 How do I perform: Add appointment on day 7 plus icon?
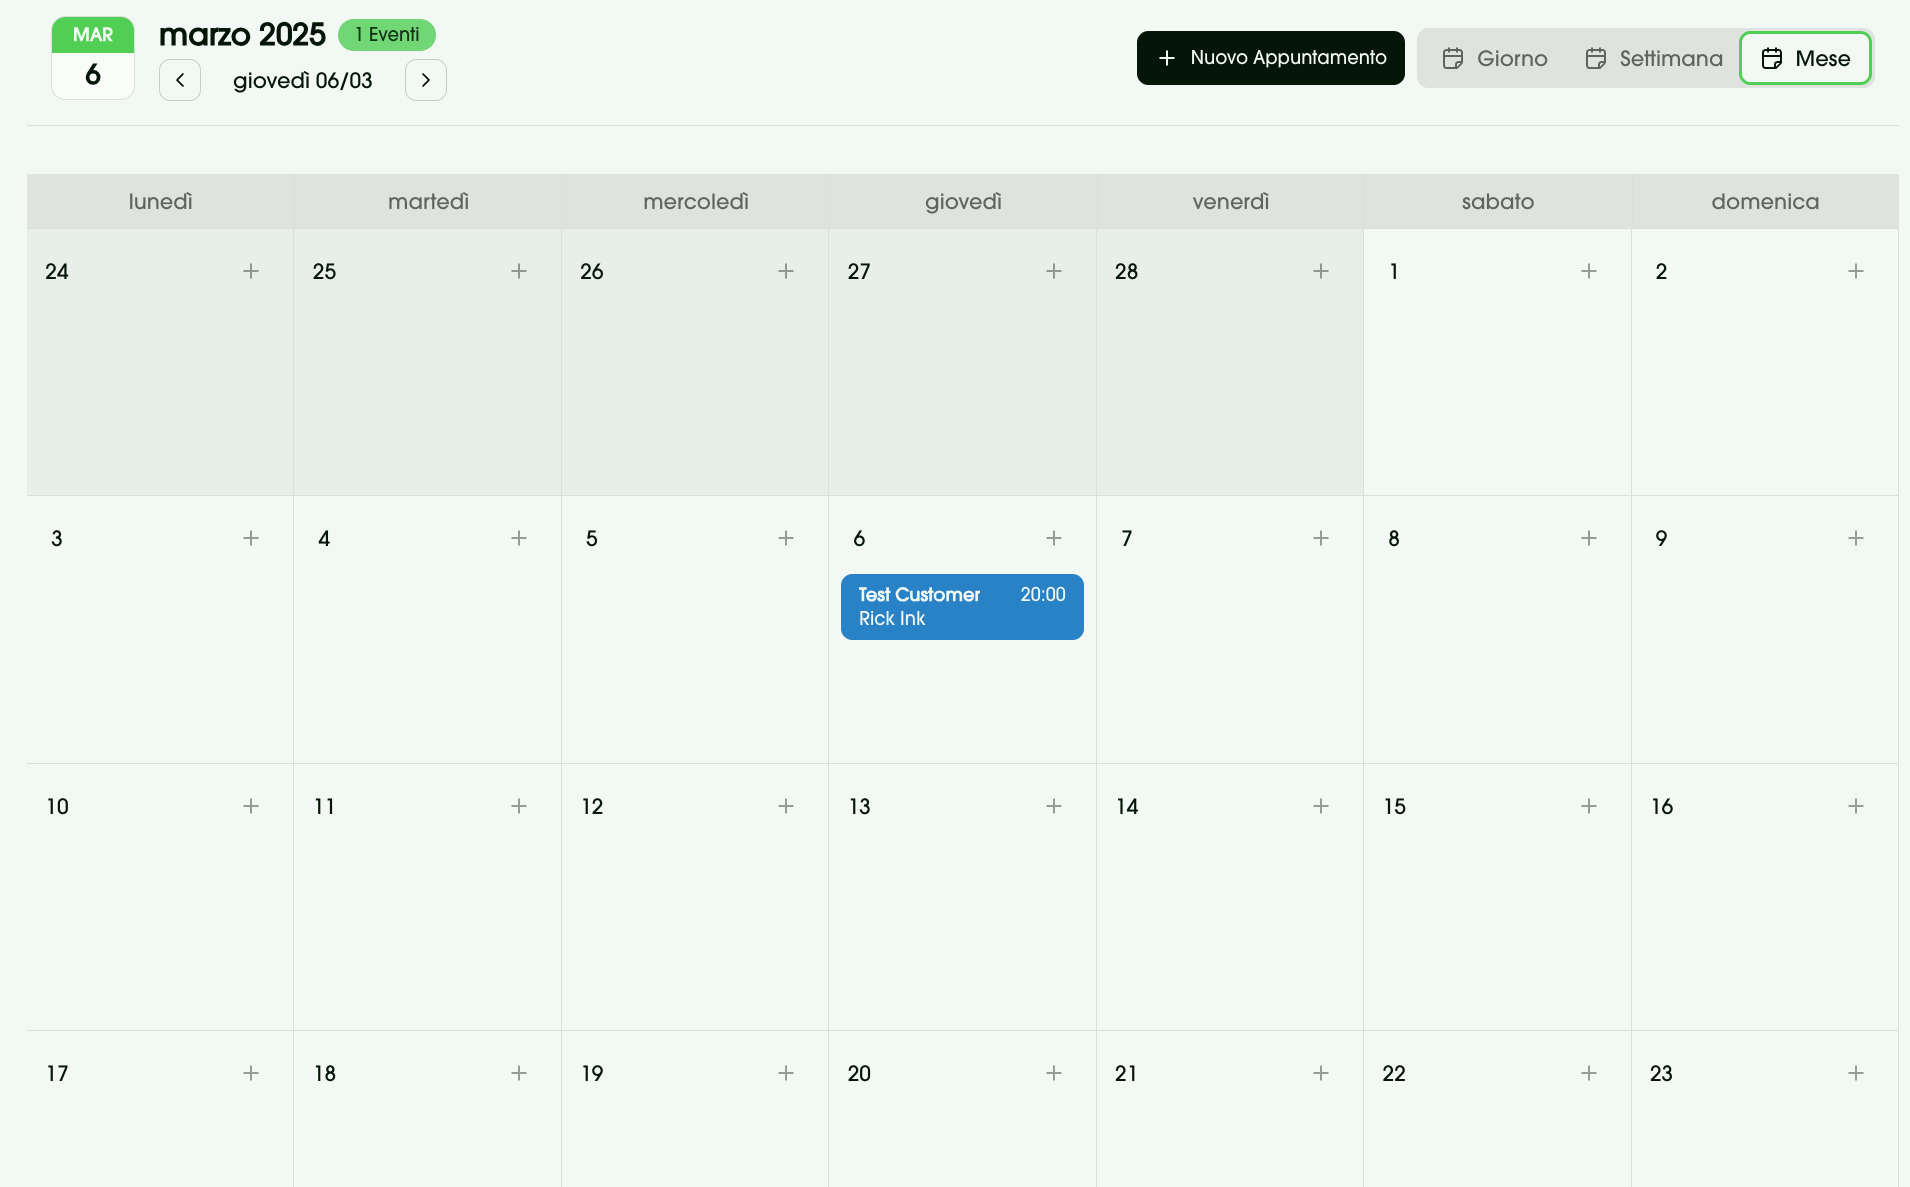pyautogui.click(x=1321, y=538)
